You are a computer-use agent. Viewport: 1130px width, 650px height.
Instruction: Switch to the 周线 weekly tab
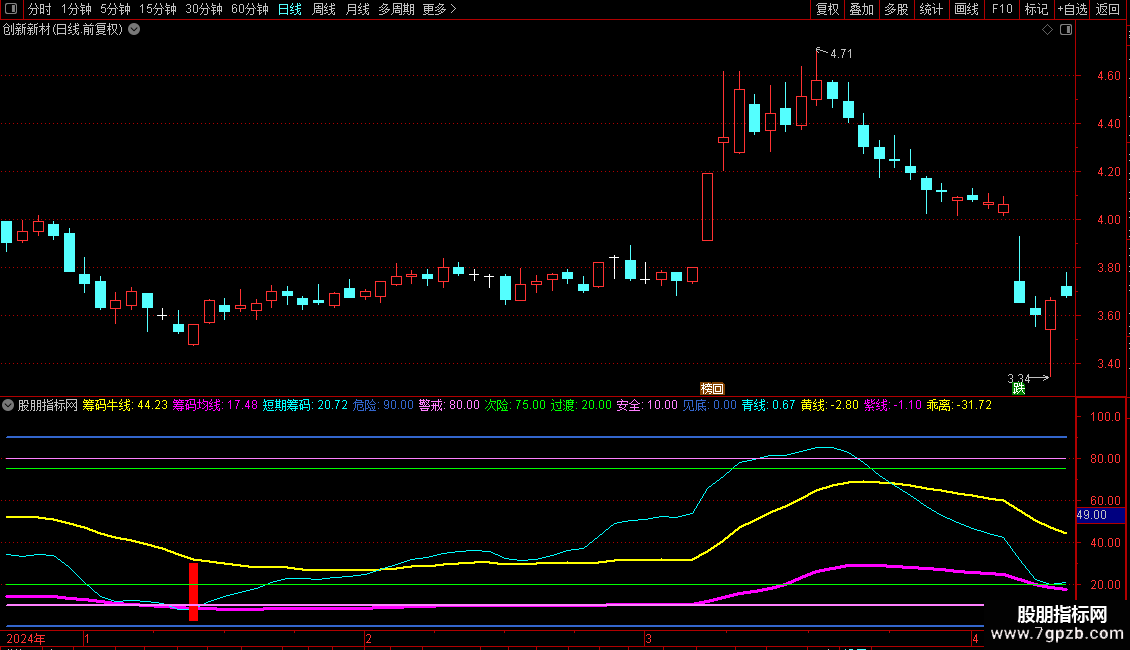[x=324, y=10]
